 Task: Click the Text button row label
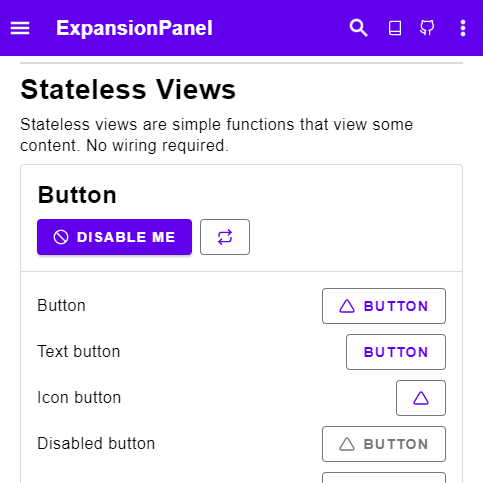[x=79, y=351]
